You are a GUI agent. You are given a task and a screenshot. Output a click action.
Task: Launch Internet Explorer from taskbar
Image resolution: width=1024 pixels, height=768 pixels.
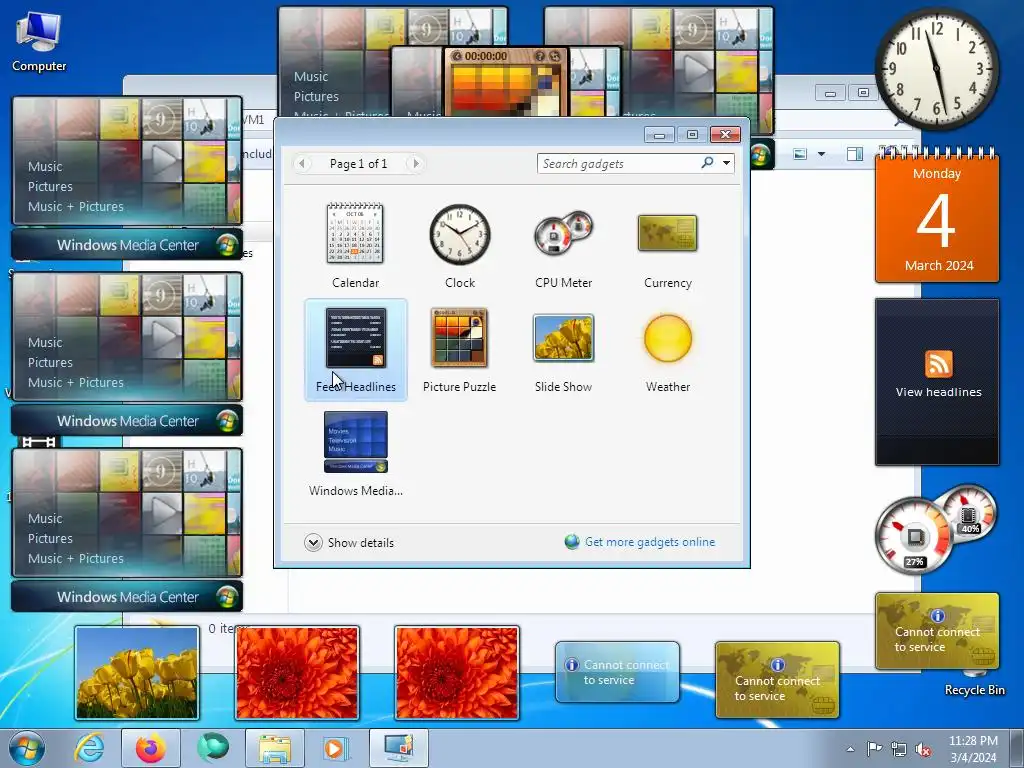tap(89, 748)
